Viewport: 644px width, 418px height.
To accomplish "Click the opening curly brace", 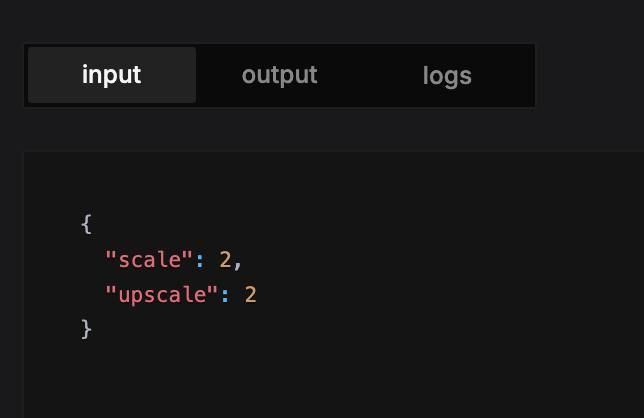I will (x=86, y=224).
